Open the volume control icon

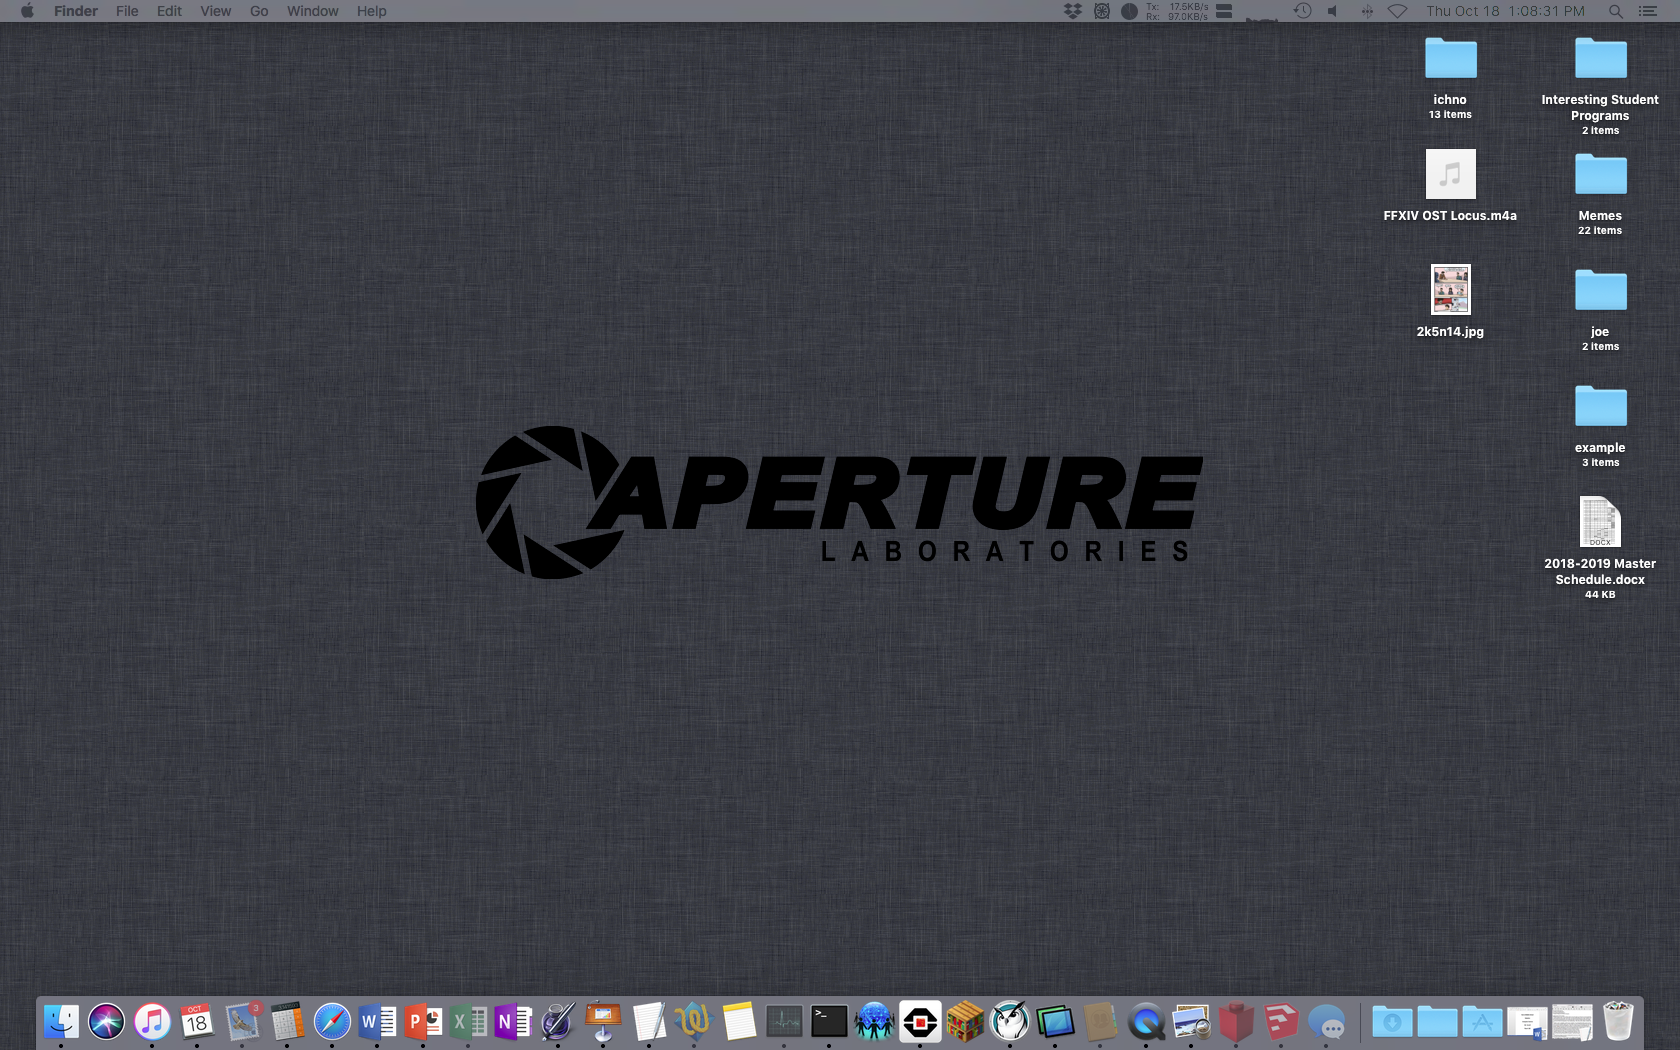click(x=1333, y=11)
